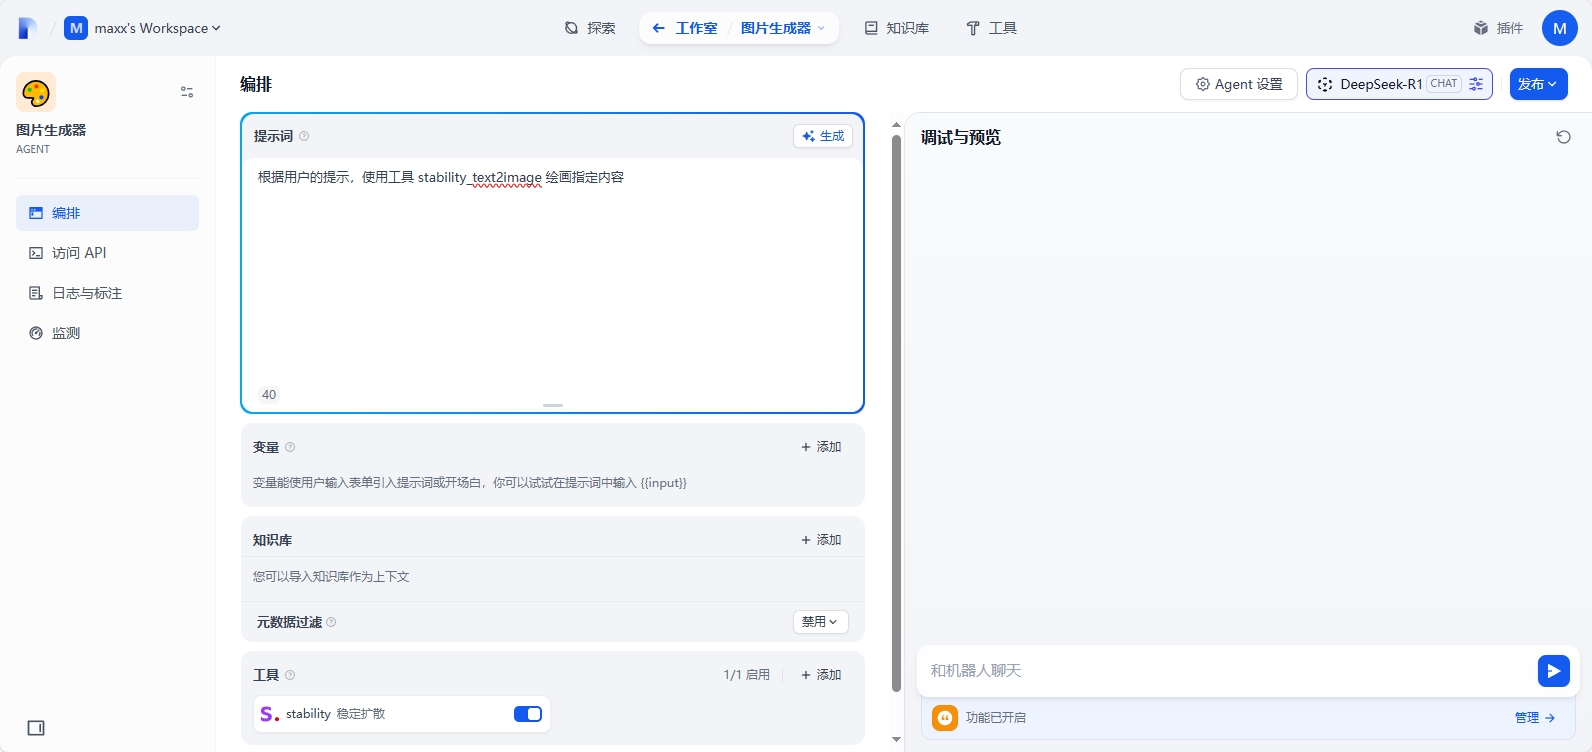Open user avatar M menu

1560,28
